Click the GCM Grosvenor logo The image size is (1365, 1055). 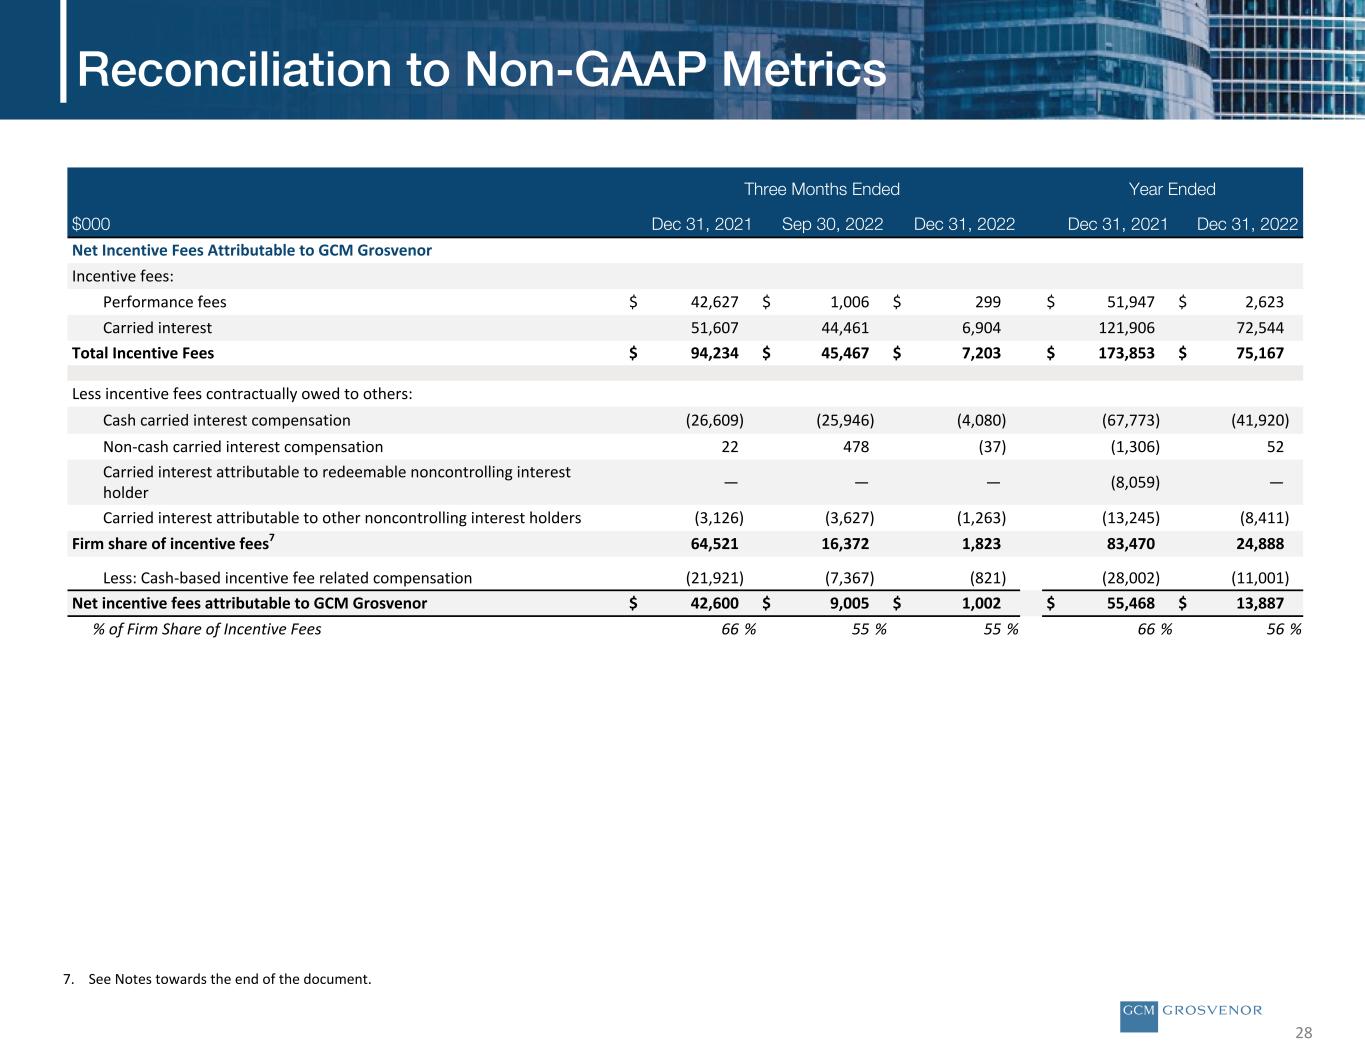coord(1191,1011)
